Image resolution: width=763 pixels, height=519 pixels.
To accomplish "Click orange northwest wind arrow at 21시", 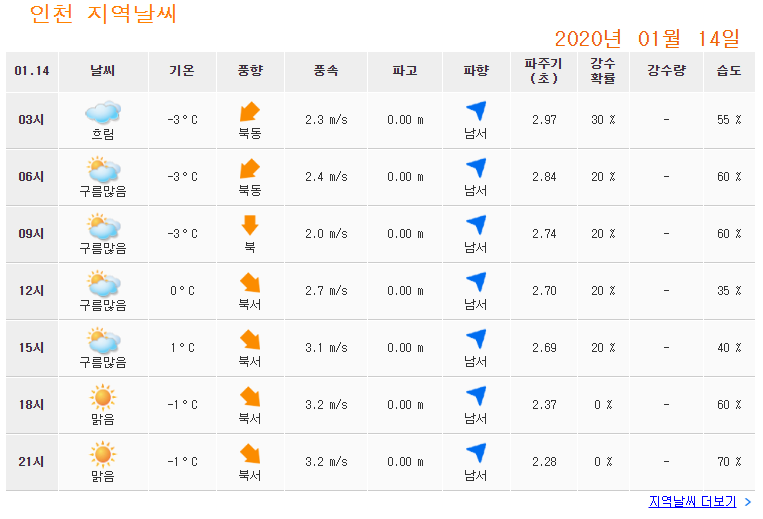I will click(250, 453).
